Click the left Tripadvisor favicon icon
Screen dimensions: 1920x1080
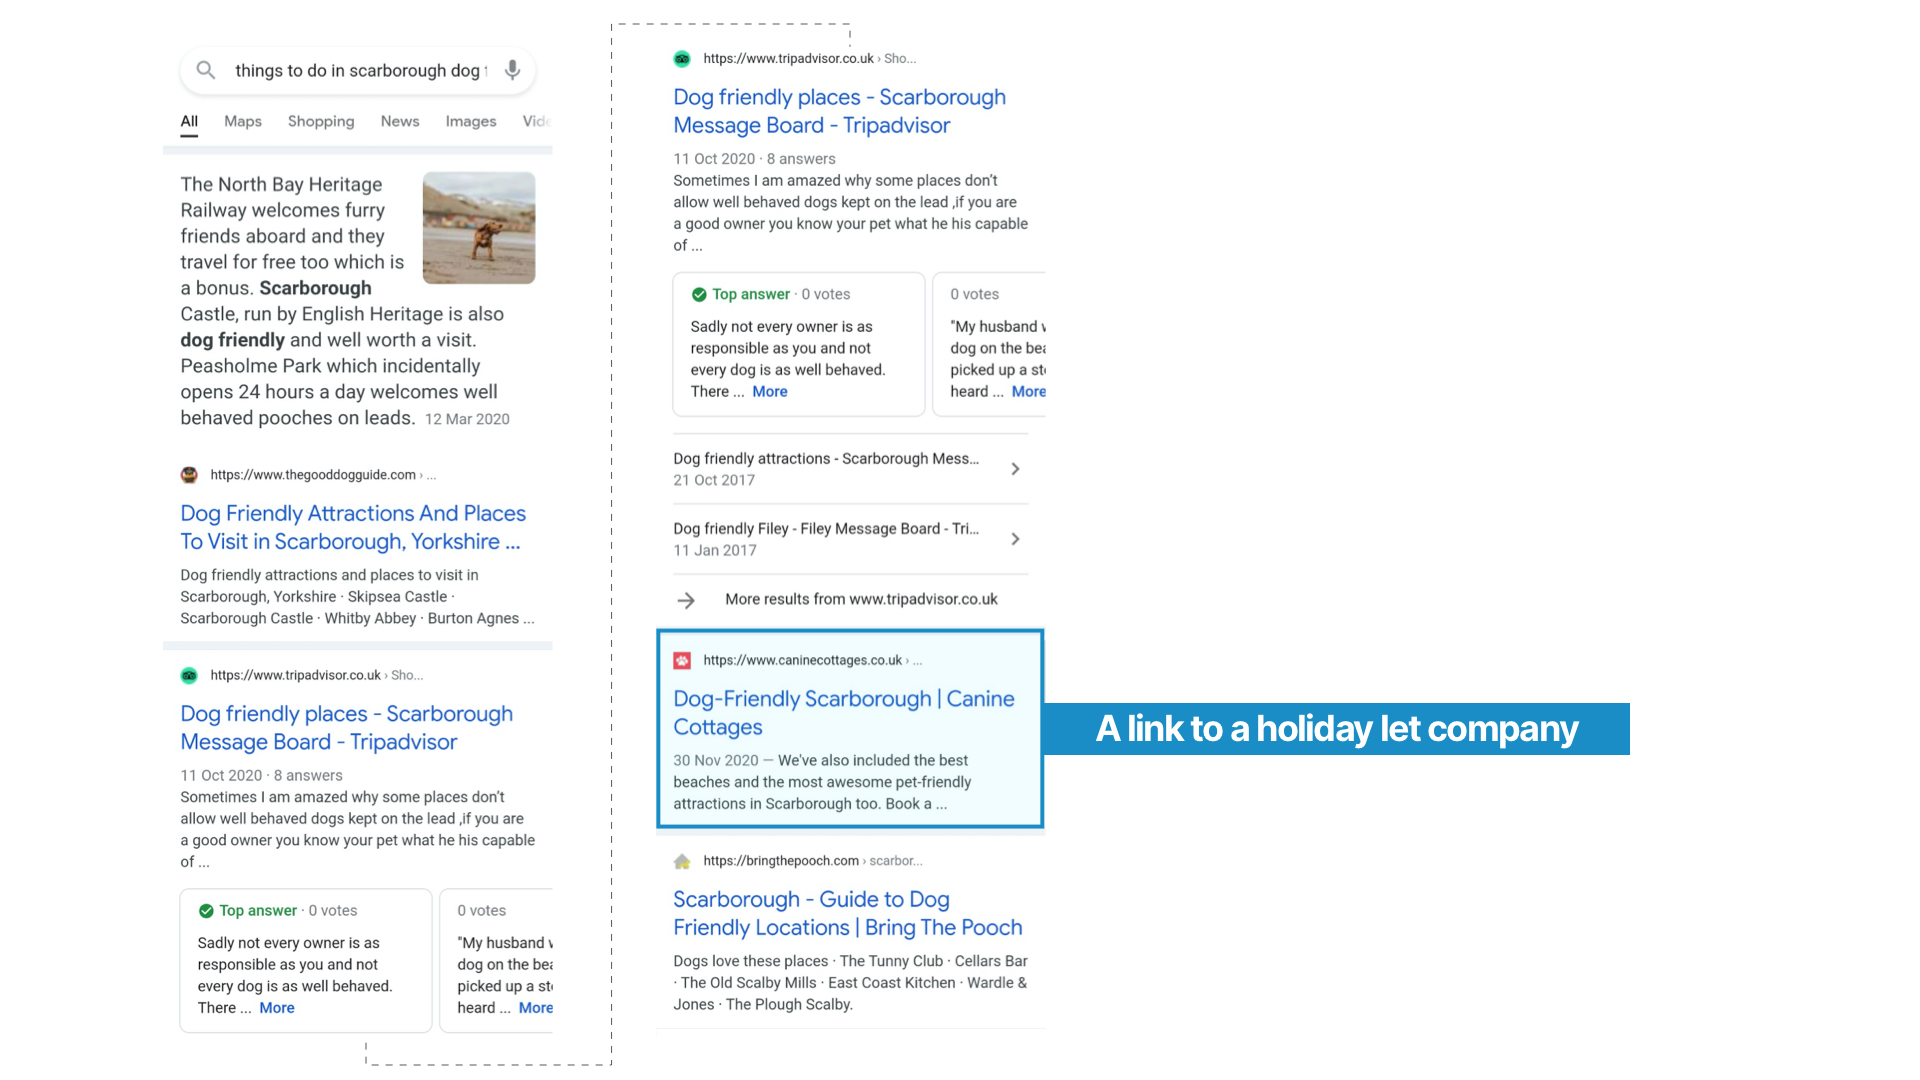[x=189, y=676]
